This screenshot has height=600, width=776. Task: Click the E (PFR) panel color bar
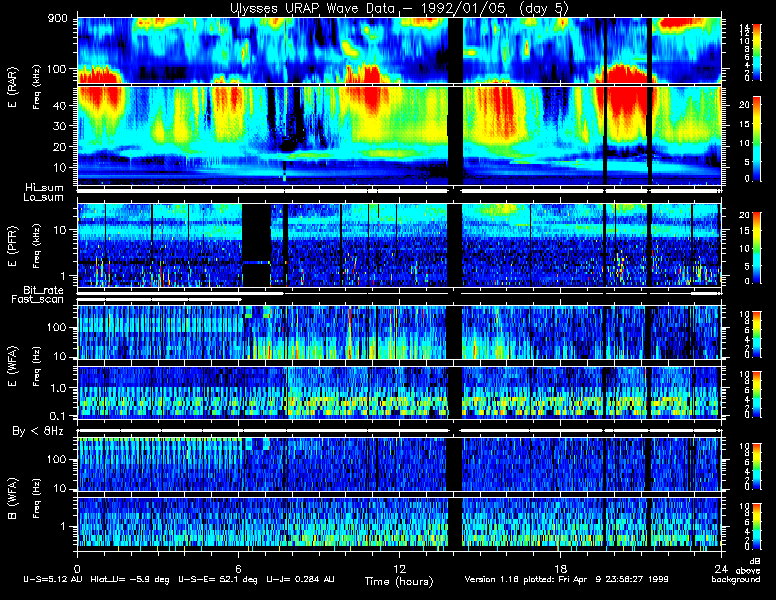click(757, 248)
